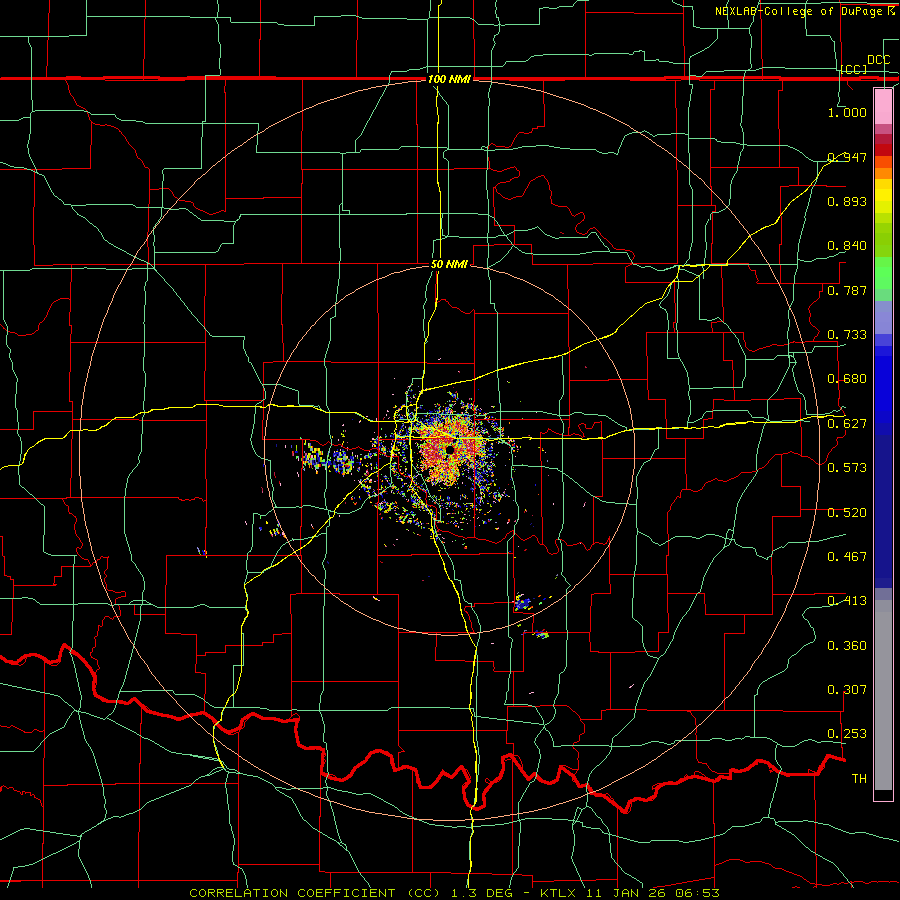Select the 0.253 scale value

(x=847, y=734)
